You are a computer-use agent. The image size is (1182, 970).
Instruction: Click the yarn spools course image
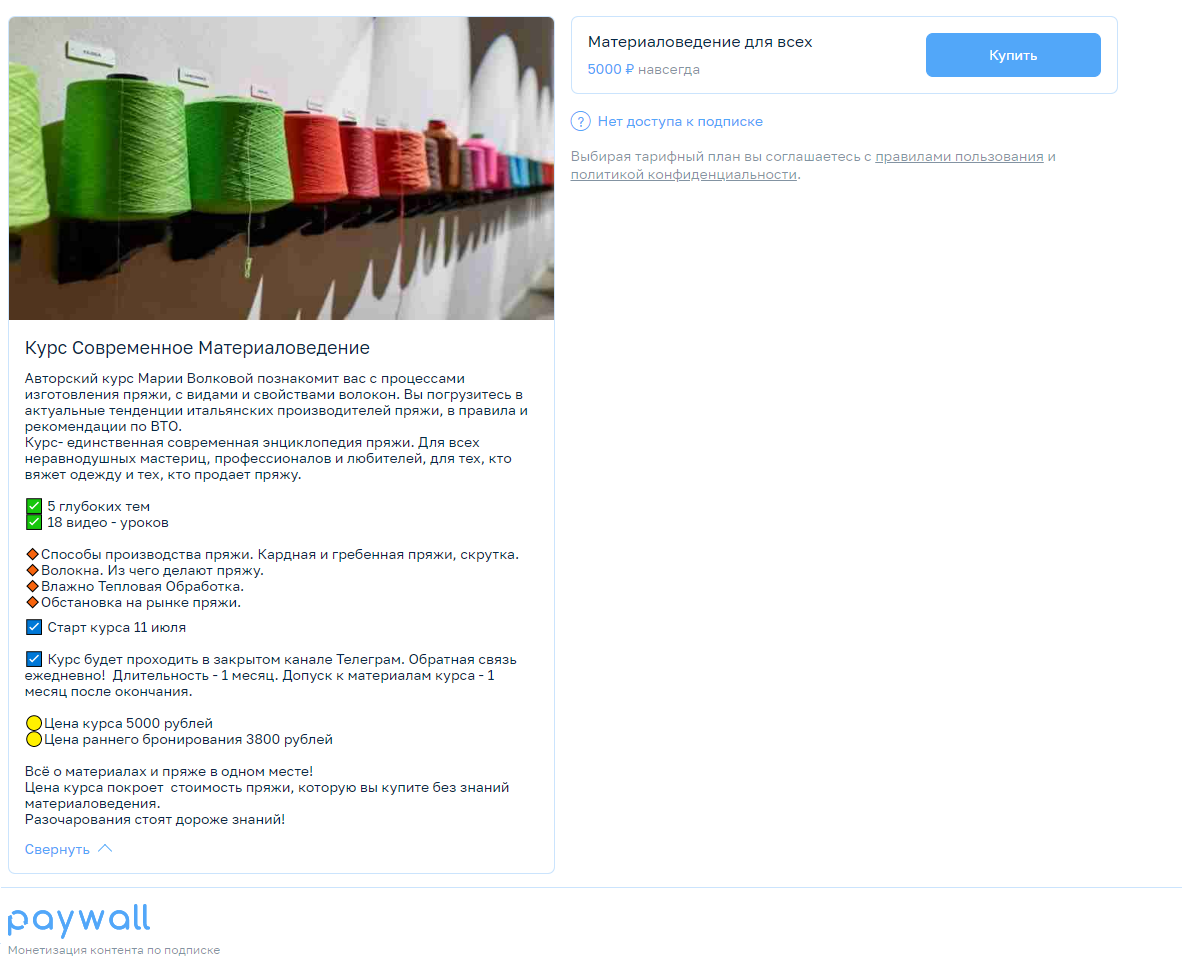click(281, 168)
